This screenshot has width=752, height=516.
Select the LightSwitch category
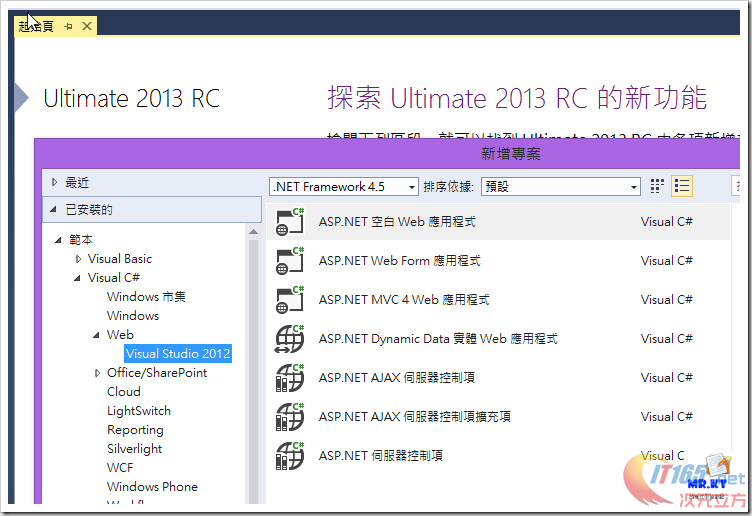[x=139, y=411]
